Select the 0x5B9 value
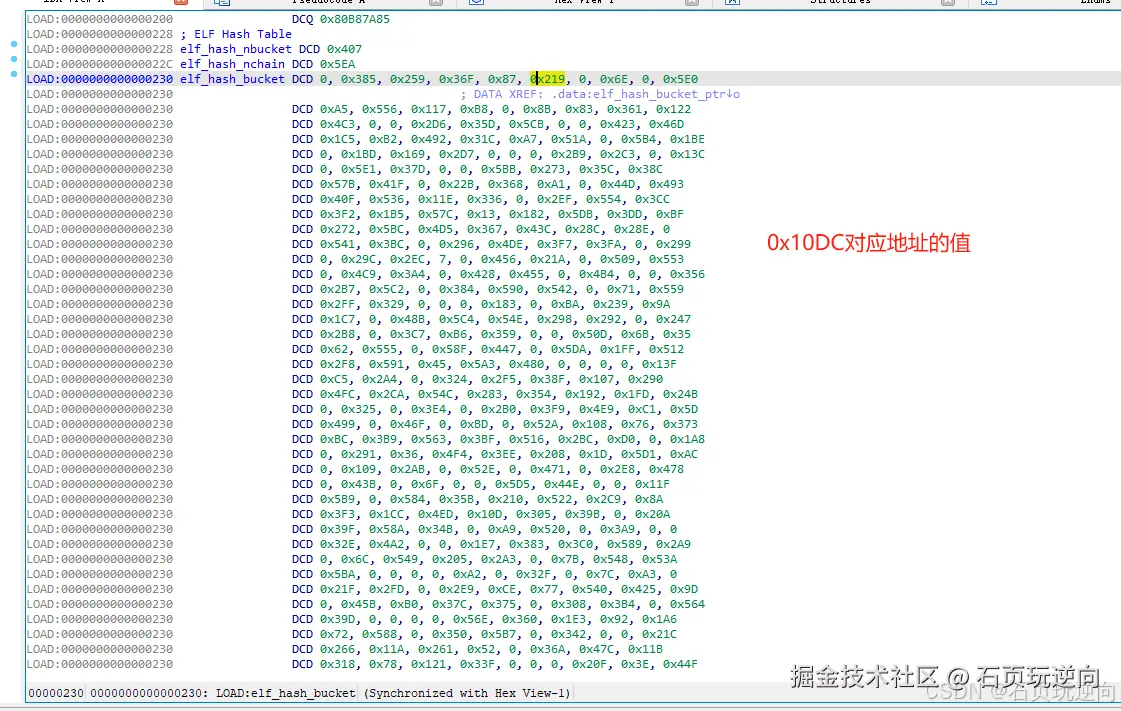Viewport: 1121px width, 711px height. 337,499
